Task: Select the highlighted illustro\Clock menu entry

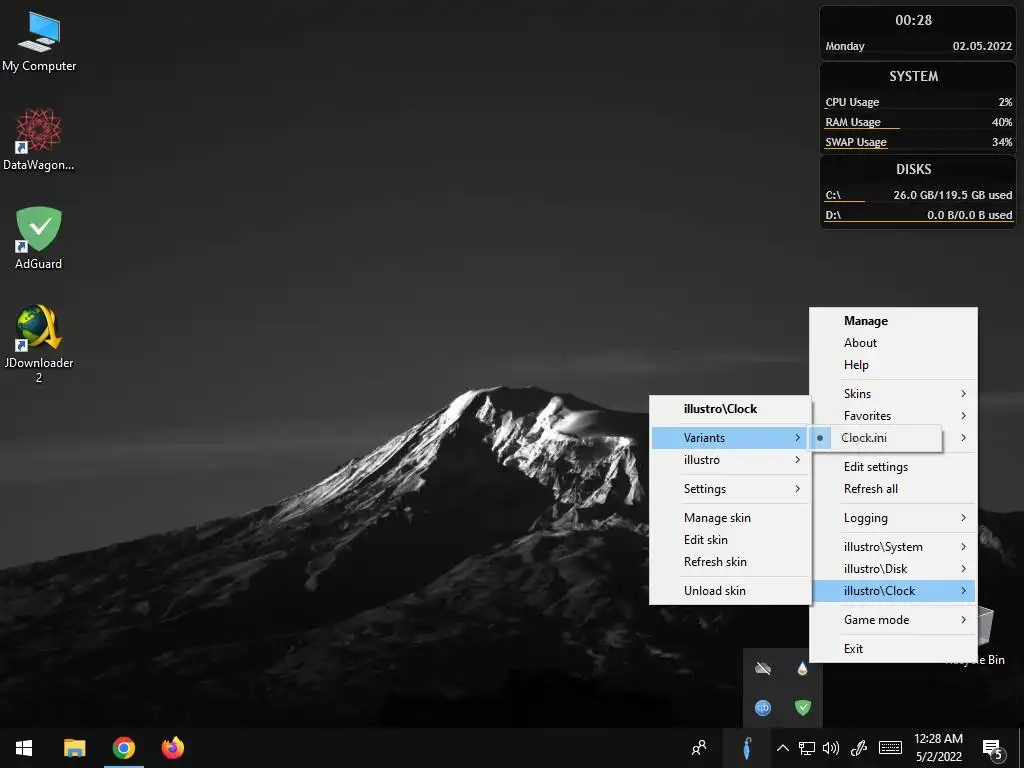Action: 893,591
